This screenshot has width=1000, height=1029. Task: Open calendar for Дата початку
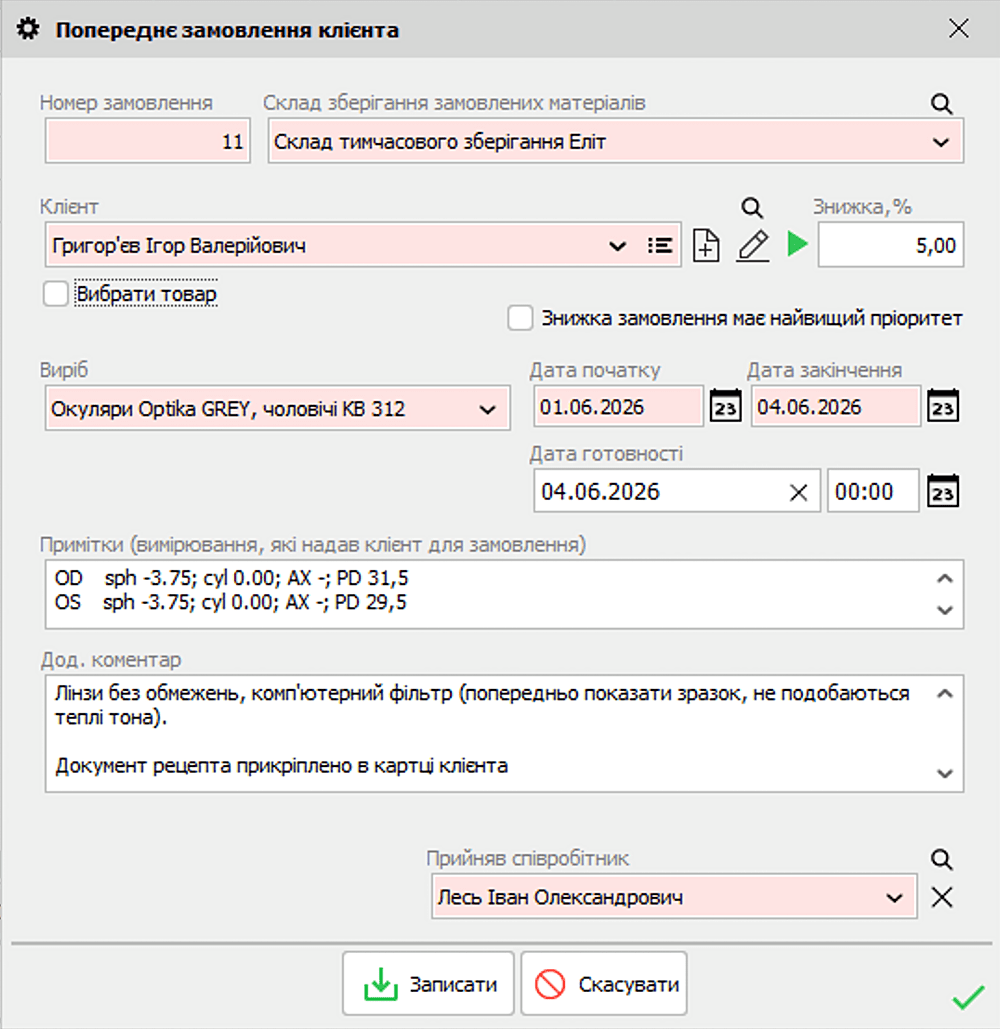pos(725,406)
